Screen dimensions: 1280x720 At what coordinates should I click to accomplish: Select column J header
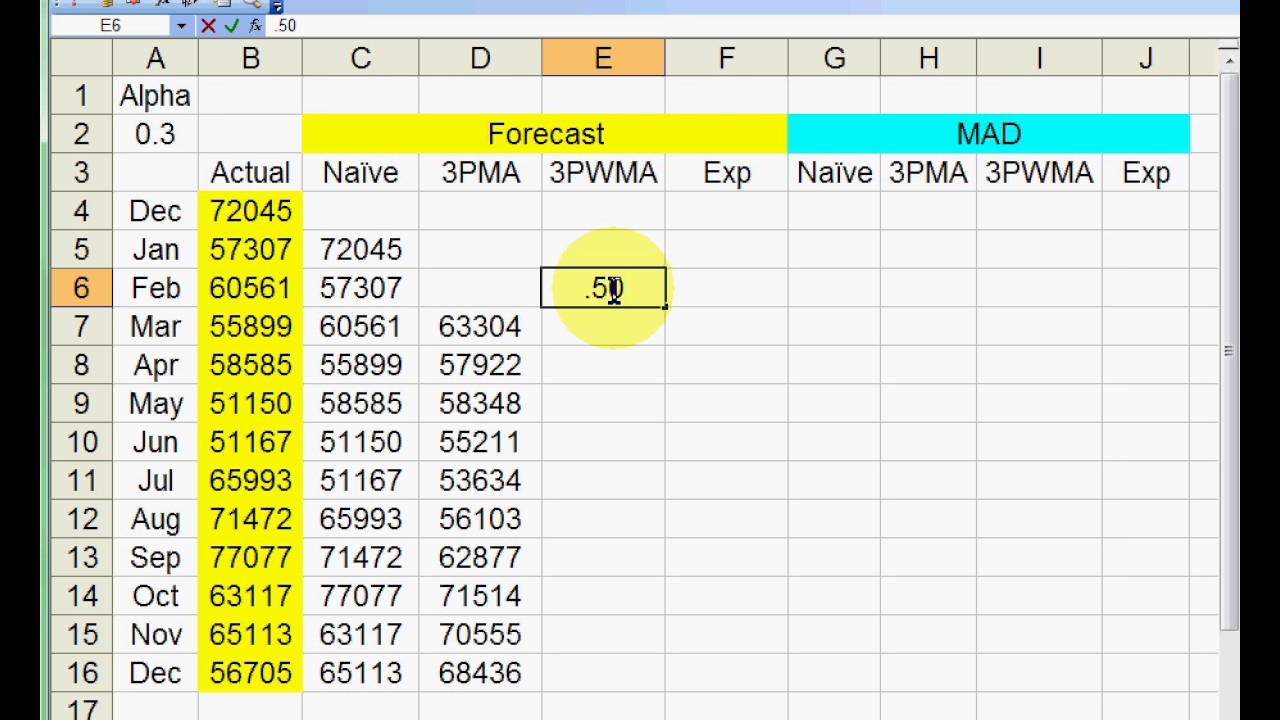(x=1146, y=58)
